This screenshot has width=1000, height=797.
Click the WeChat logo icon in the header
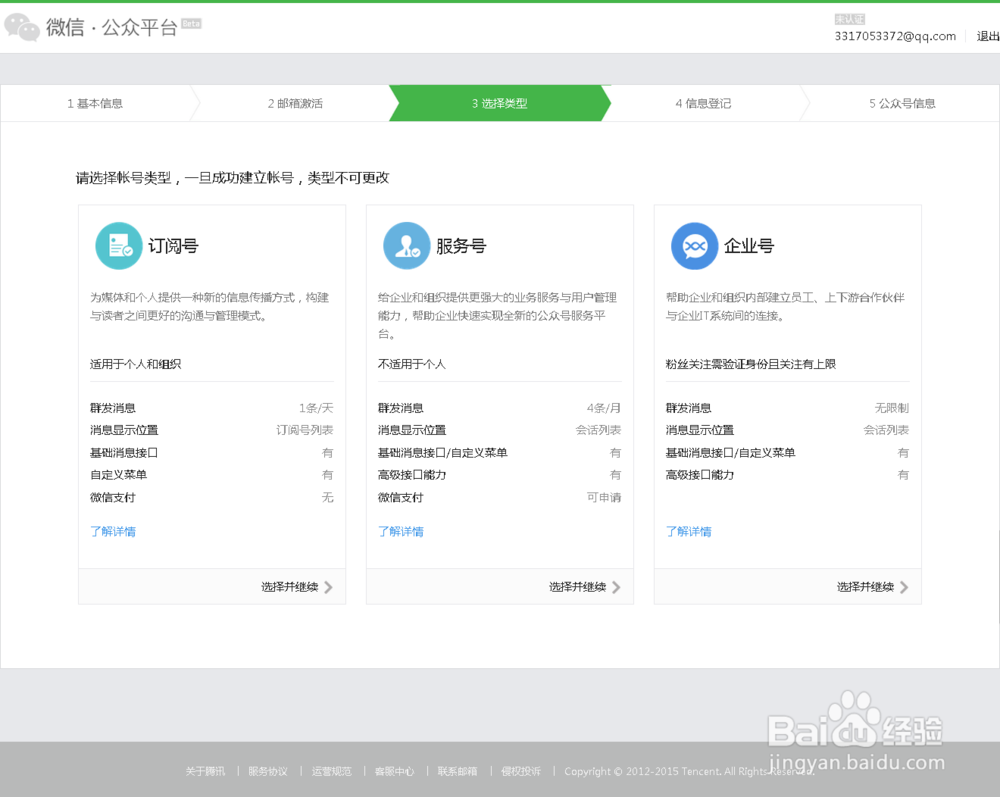point(22,27)
